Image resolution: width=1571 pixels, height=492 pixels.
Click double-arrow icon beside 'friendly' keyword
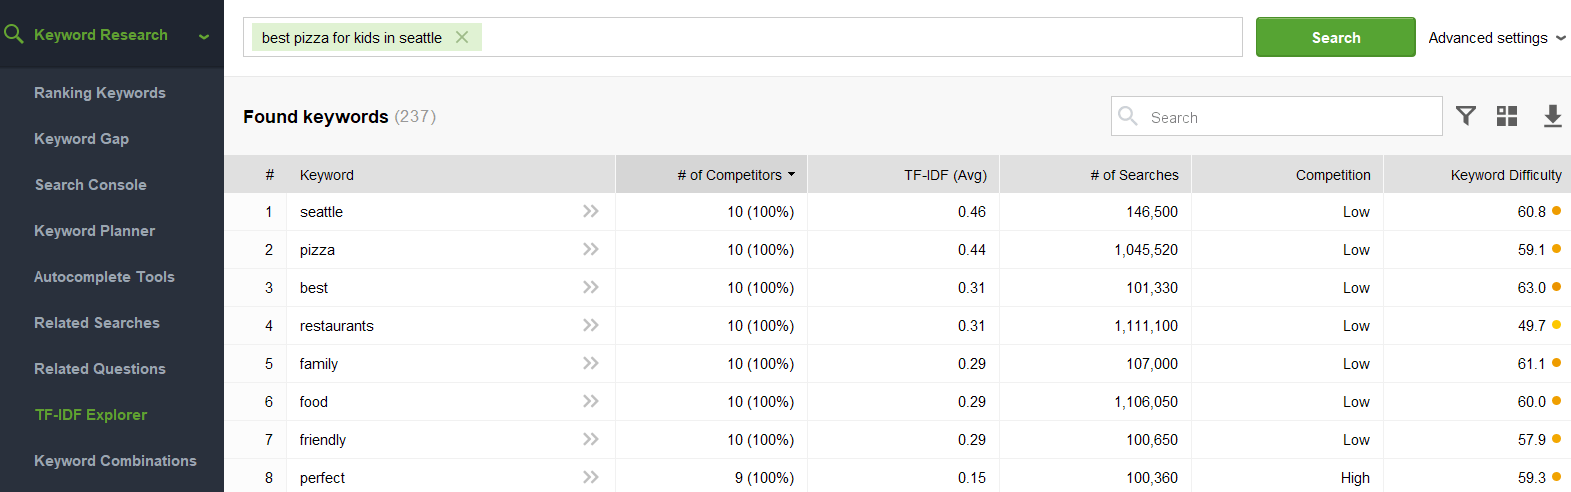click(x=591, y=439)
